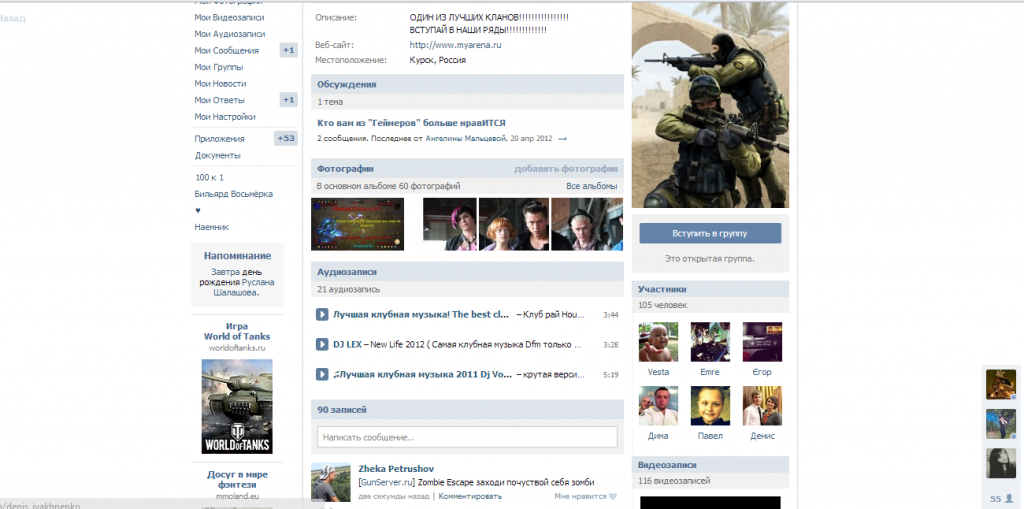Click the +1 counter next to Мои Ответы
This screenshot has height=509, width=1024.
[288, 100]
